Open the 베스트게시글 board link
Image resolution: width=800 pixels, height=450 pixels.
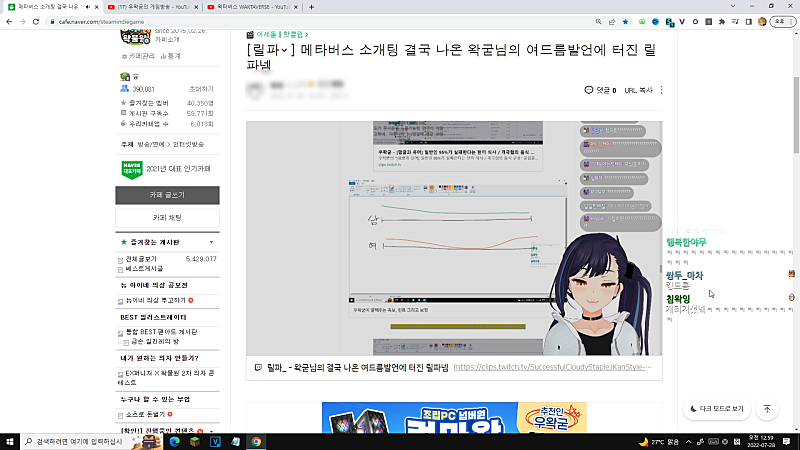coord(144,268)
